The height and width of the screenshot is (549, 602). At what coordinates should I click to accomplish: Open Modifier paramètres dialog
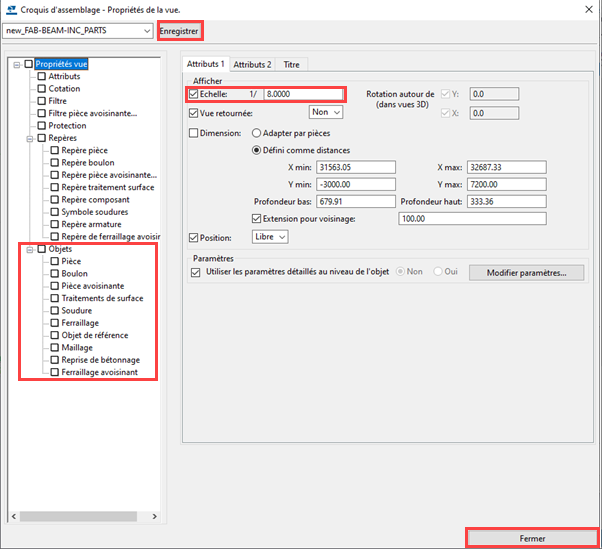[x=526, y=272]
